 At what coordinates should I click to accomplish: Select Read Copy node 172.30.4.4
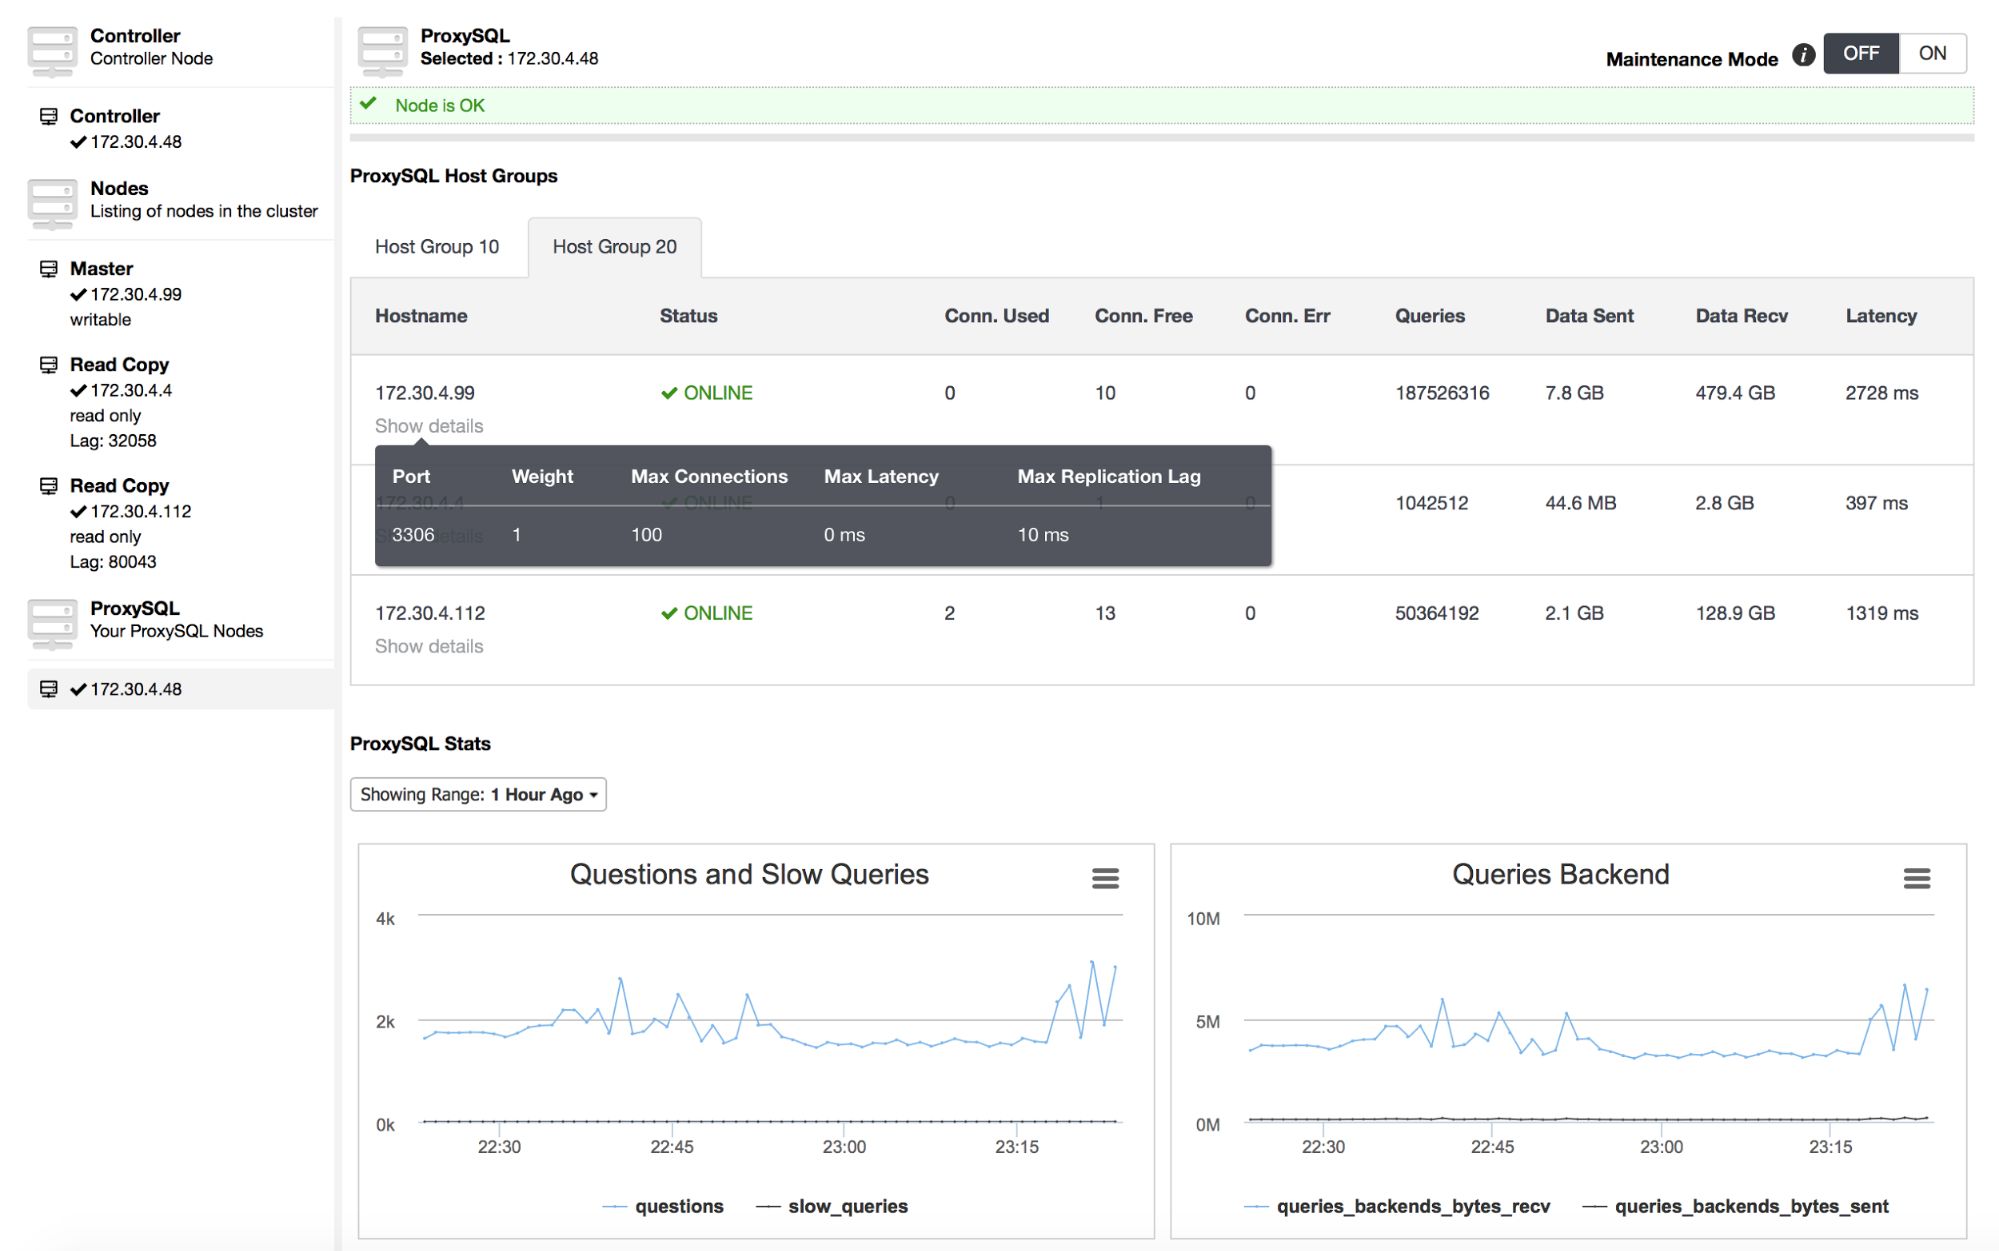pyautogui.click(x=121, y=390)
